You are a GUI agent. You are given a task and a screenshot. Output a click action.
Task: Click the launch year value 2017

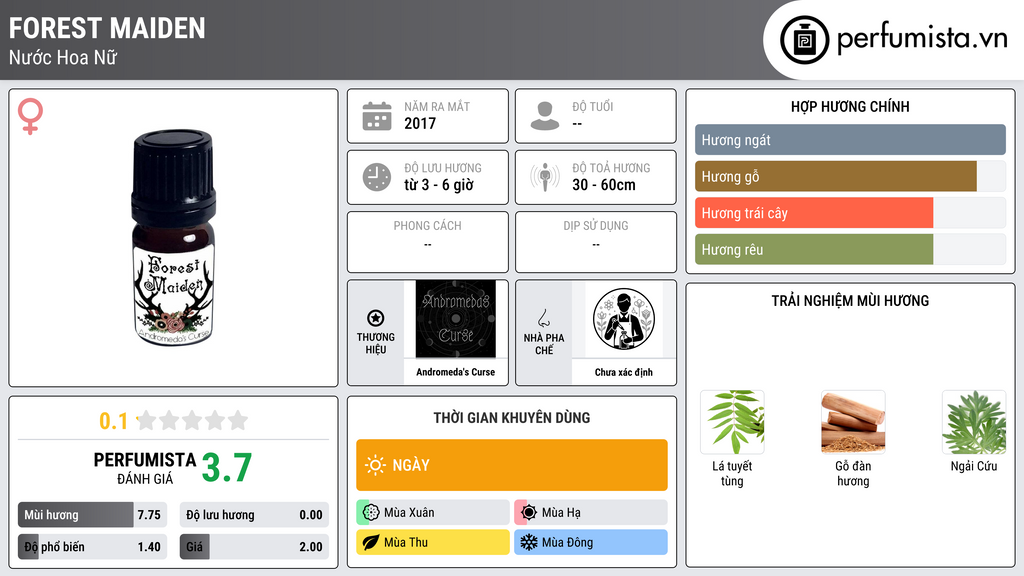tap(420, 123)
